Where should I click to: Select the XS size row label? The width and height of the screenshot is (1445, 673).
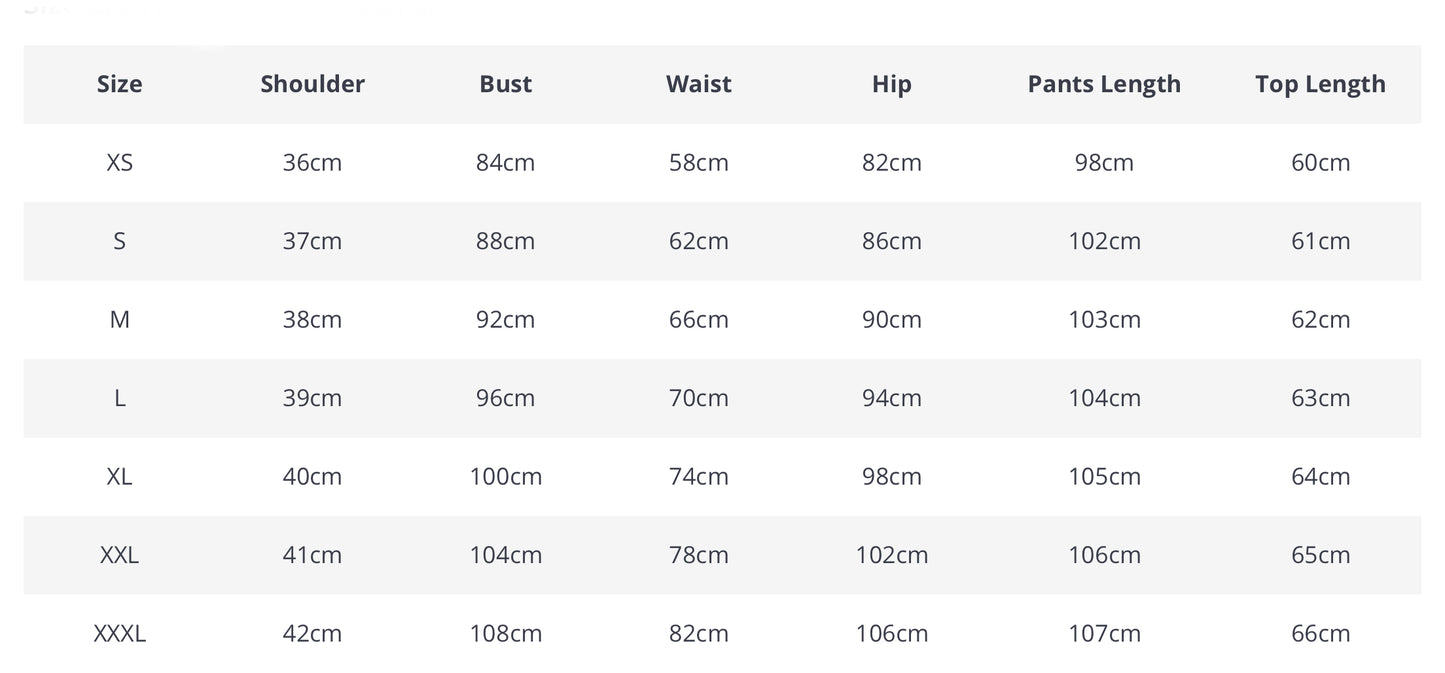119,162
